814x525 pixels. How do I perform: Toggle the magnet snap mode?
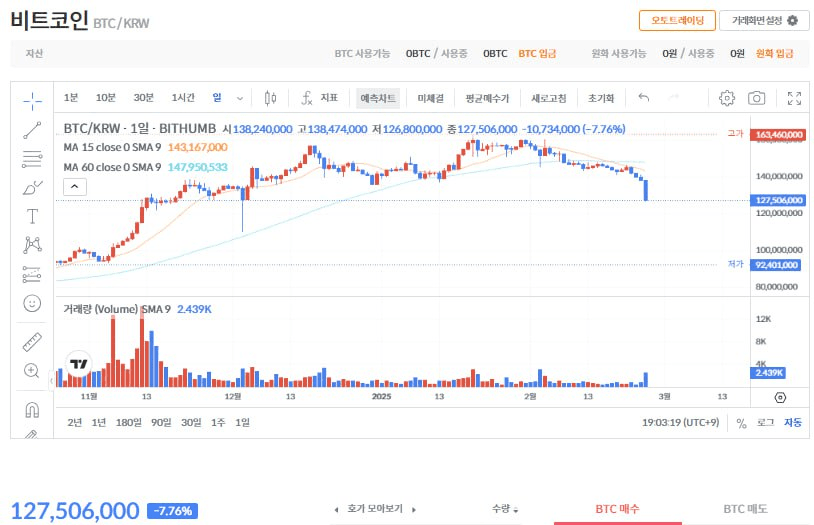32,410
